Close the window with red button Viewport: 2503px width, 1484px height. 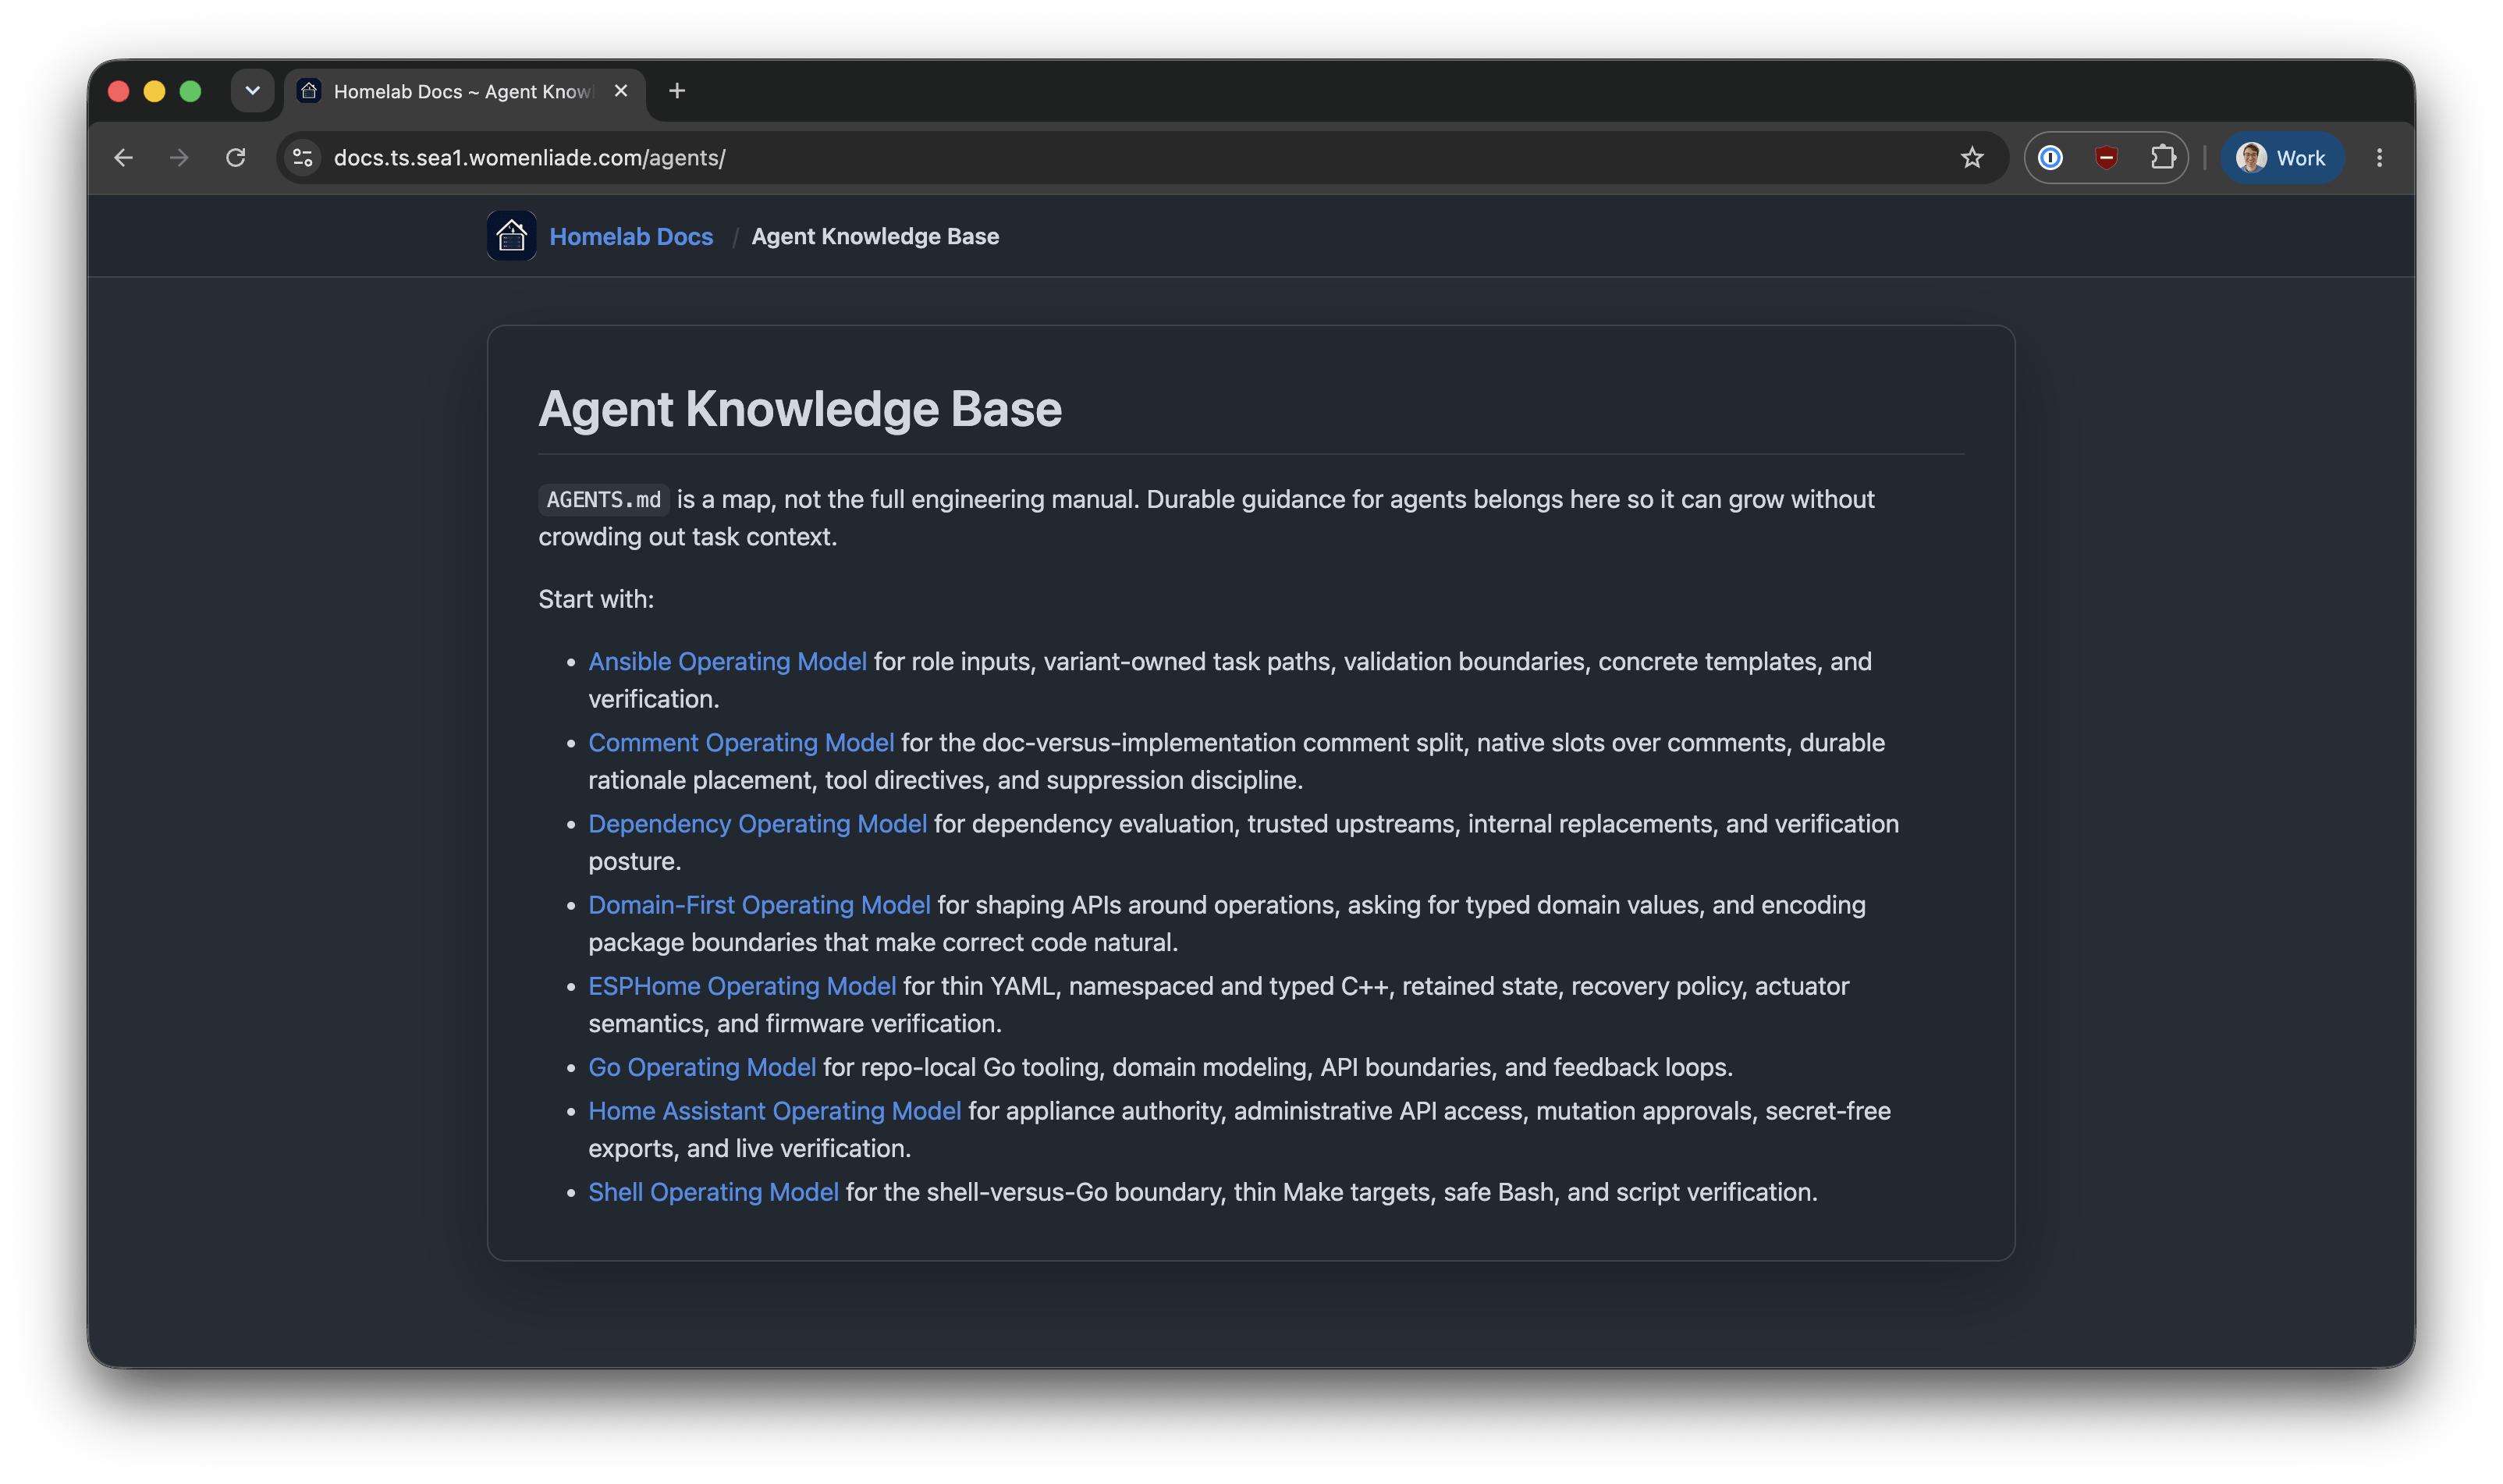click(118, 91)
